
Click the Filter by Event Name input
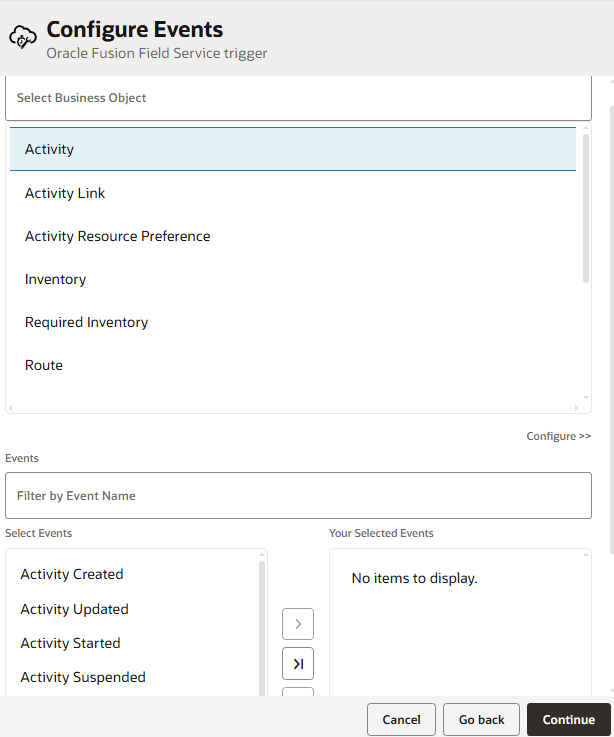(x=298, y=495)
